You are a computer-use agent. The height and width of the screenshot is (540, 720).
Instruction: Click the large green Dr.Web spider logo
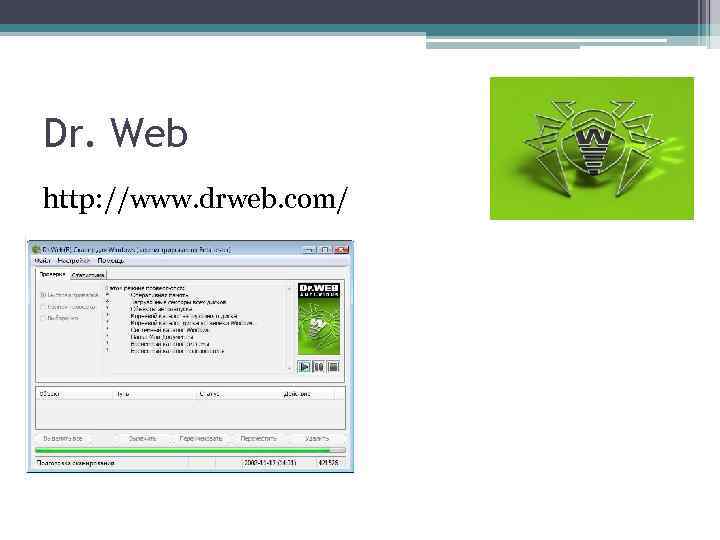[592, 148]
